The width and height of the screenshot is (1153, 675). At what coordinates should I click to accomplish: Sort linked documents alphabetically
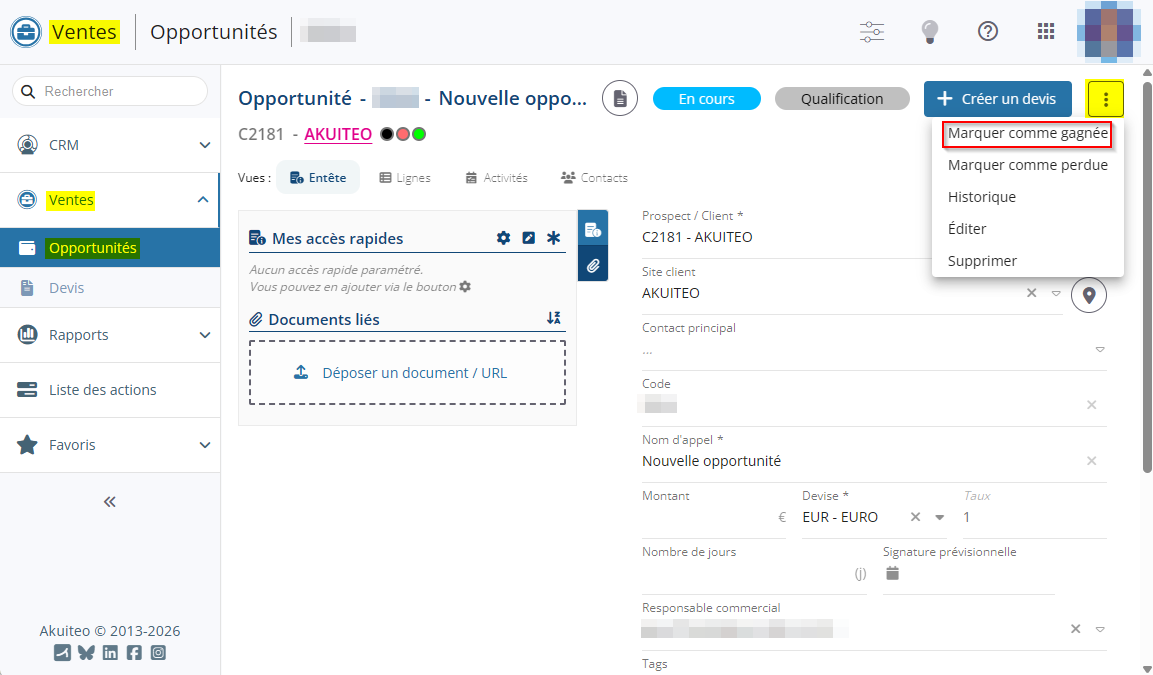[554, 318]
